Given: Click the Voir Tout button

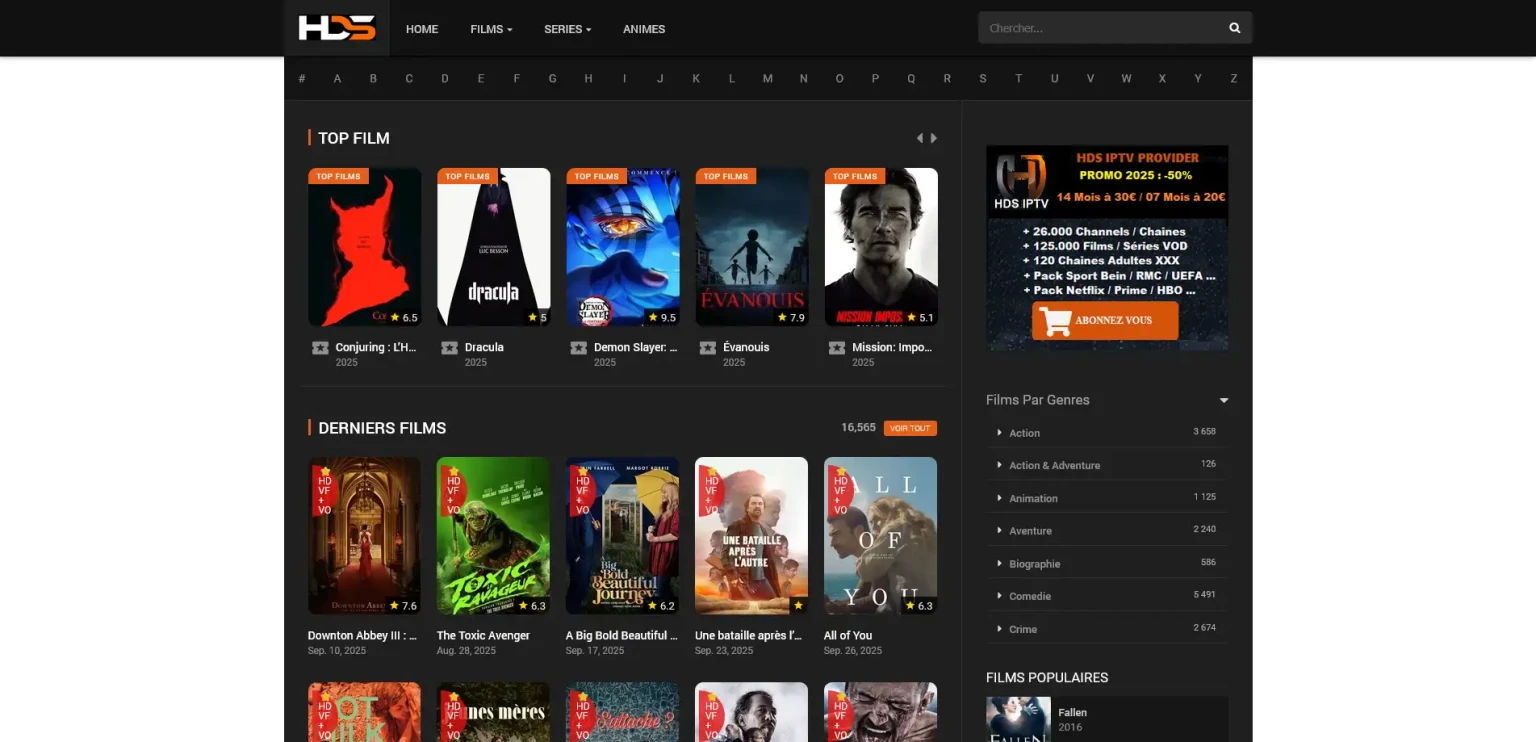Looking at the screenshot, I should 910,428.
